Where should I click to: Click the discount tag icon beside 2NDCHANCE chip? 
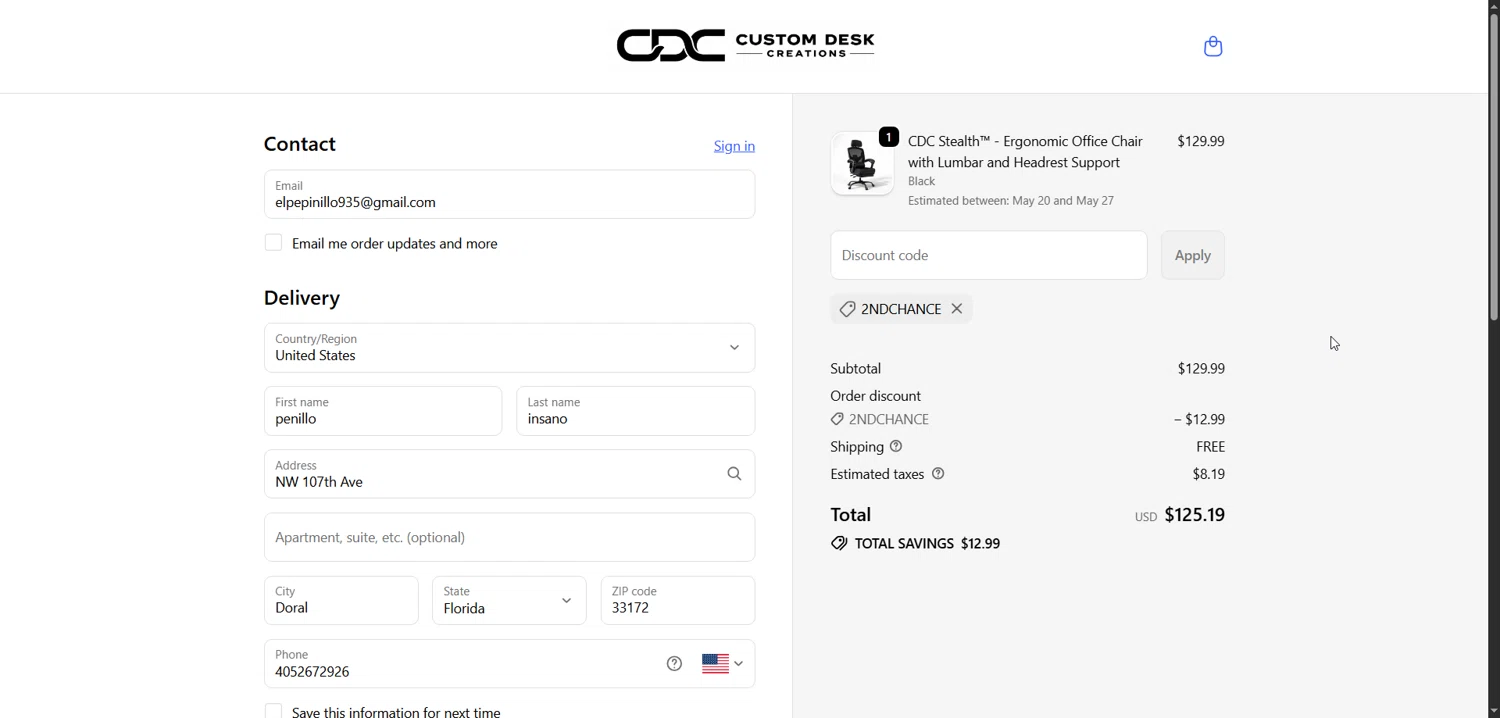pyautogui.click(x=847, y=309)
